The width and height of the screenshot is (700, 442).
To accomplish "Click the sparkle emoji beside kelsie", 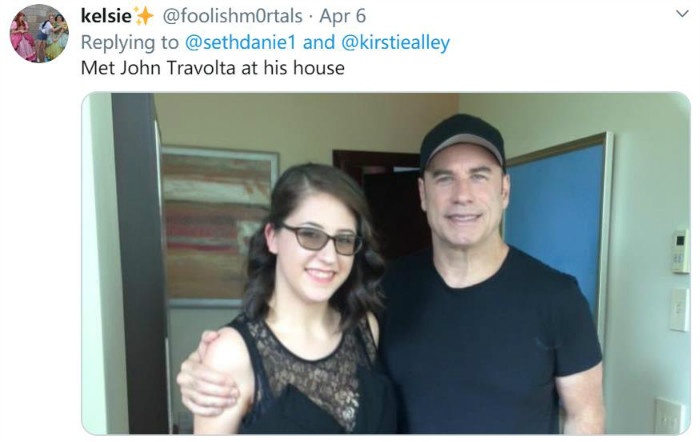I will [144, 16].
